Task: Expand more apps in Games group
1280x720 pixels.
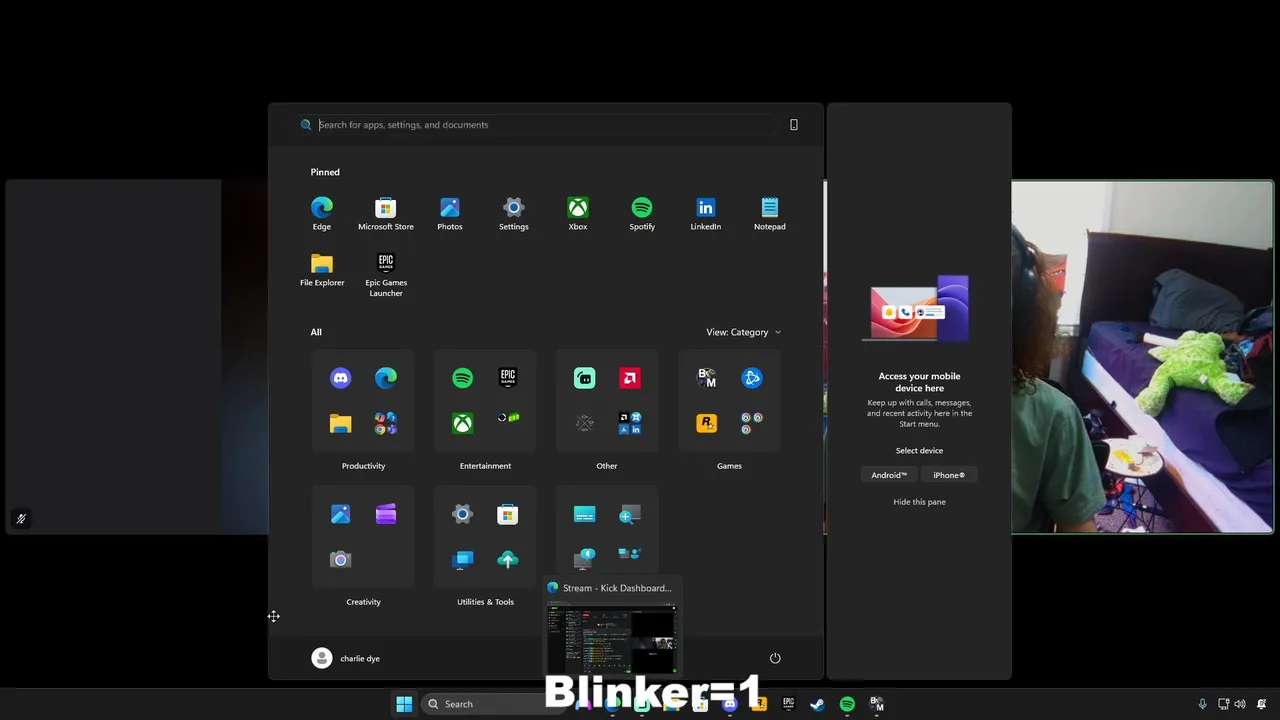Action: click(x=751, y=423)
